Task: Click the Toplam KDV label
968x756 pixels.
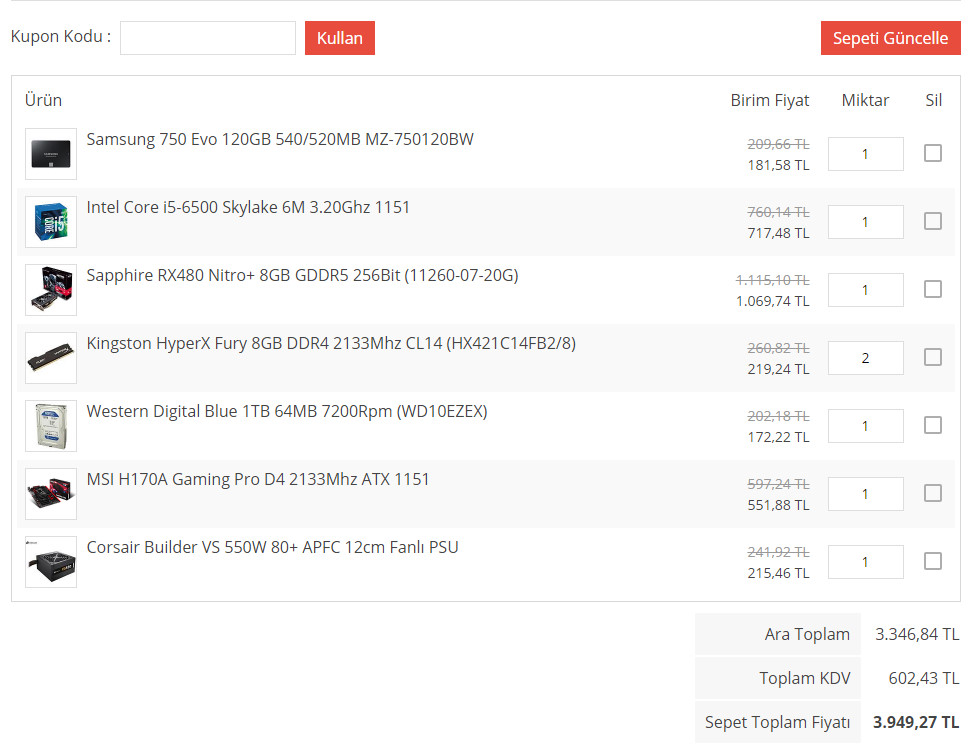Action: pyautogui.click(x=804, y=678)
